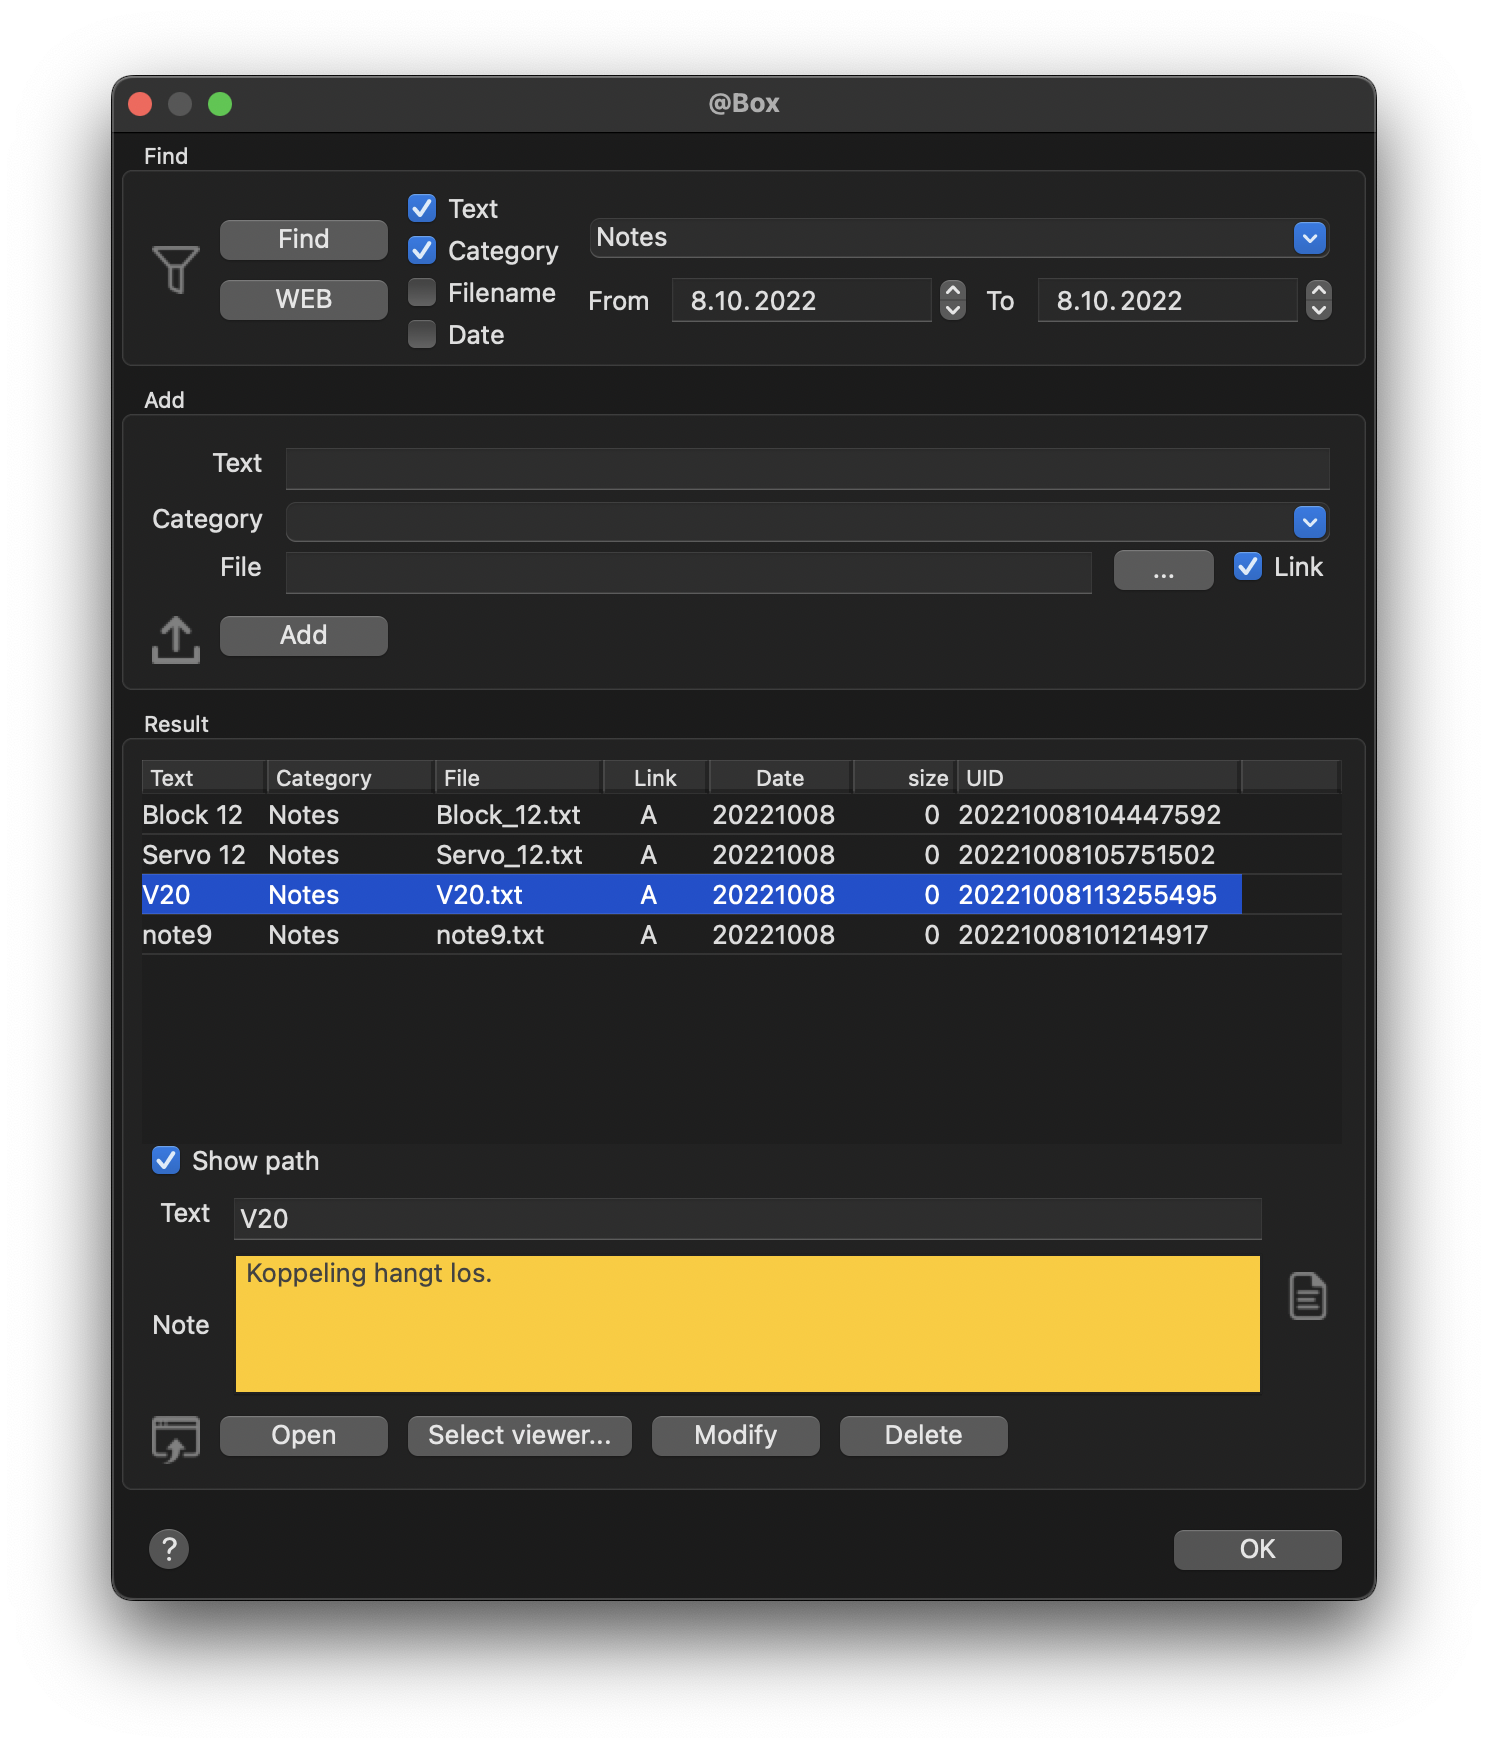The height and width of the screenshot is (1748, 1488).
Task: Click the upload arrow icon in Add section
Action: coord(175,639)
